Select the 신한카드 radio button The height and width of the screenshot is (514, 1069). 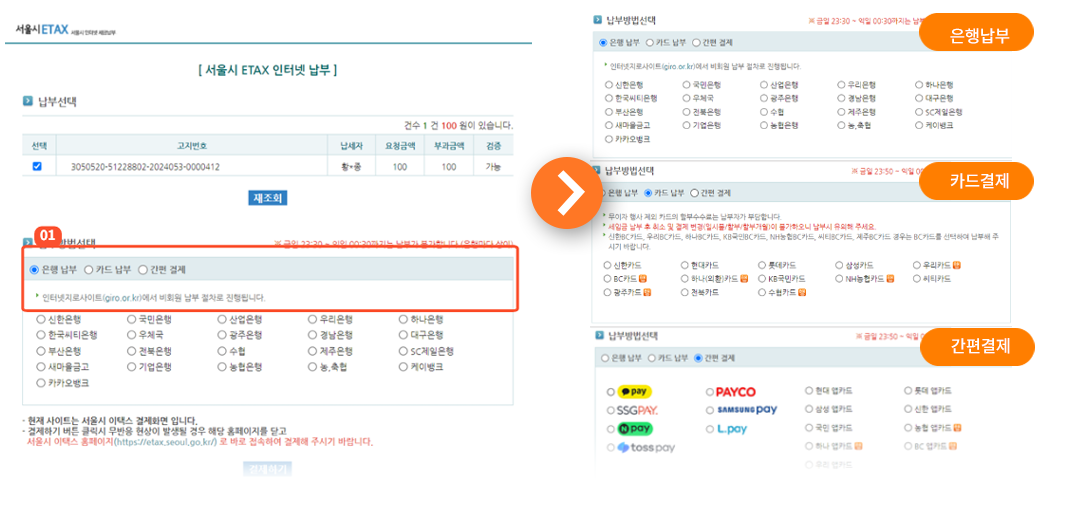point(607,265)
